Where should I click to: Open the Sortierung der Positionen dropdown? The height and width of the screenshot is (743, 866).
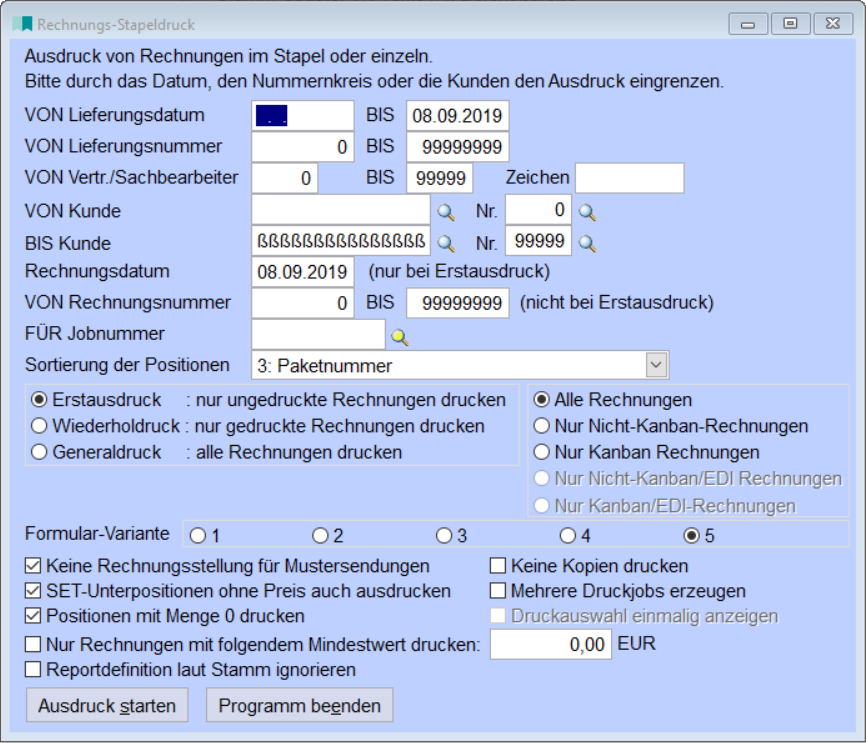(657, 365)
